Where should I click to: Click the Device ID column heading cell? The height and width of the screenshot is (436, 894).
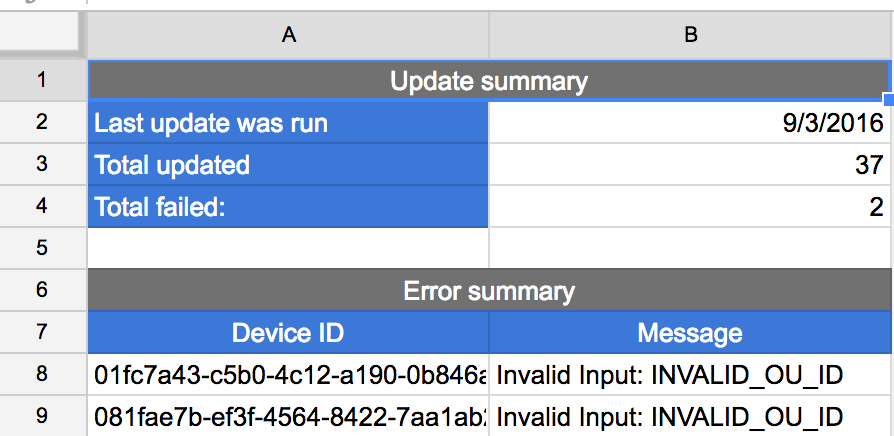tap(288, 332)
